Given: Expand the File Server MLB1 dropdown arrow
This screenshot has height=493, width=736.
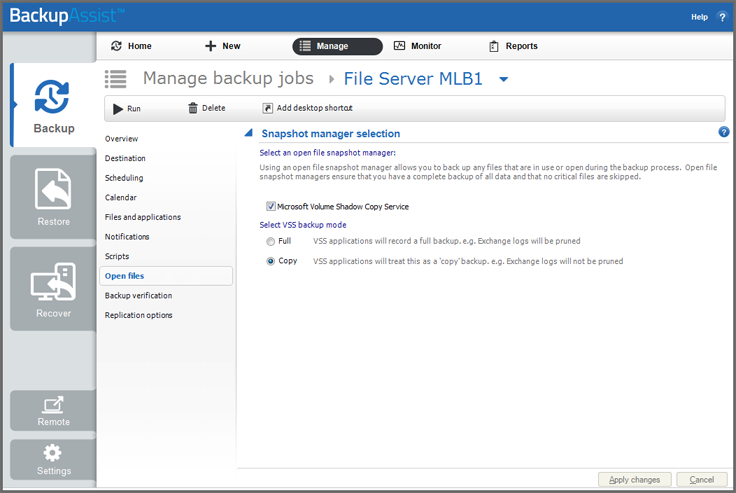Looking at the screenshot, I should (x=503, y=79).
